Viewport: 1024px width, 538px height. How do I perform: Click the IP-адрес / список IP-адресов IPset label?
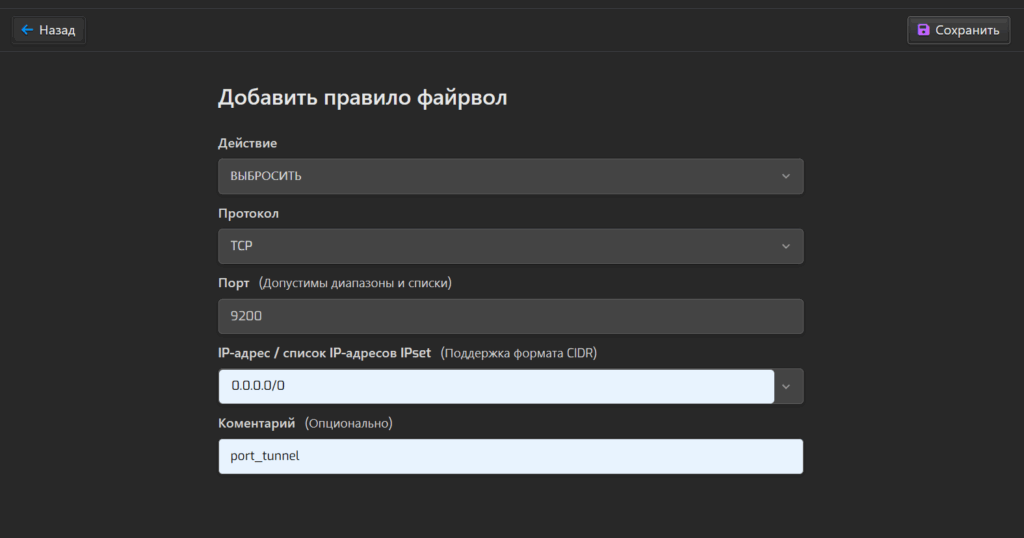(324, 353)
